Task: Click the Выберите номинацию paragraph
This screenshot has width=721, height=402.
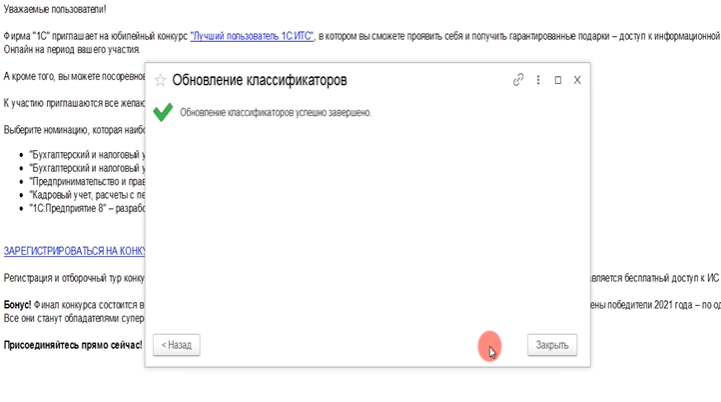Action: [74, 130]
